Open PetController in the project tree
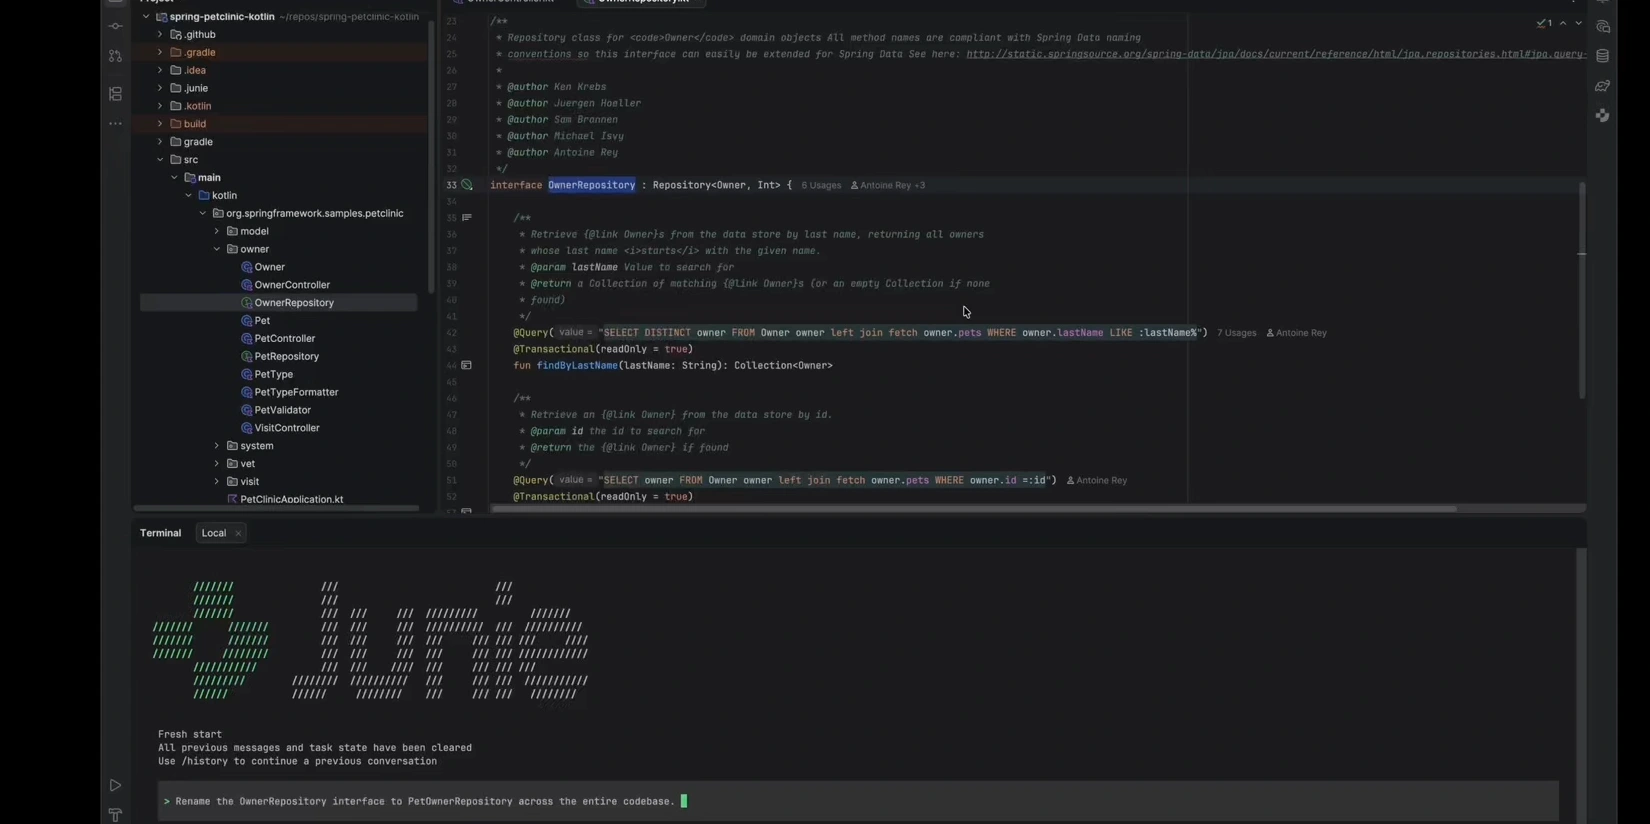The image size is (1650, 824). pyautogui.click(x=285, y=339)
